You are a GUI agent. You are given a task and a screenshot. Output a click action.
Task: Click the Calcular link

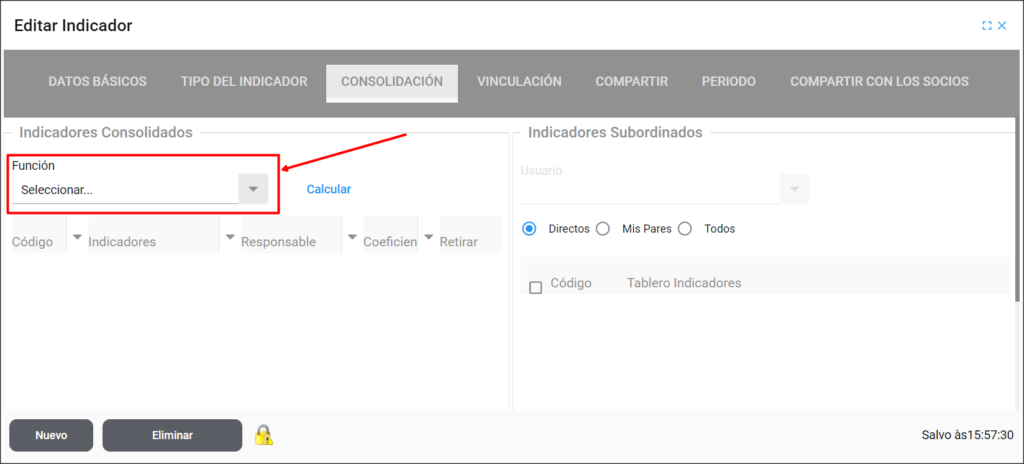(x=329, y=189)
